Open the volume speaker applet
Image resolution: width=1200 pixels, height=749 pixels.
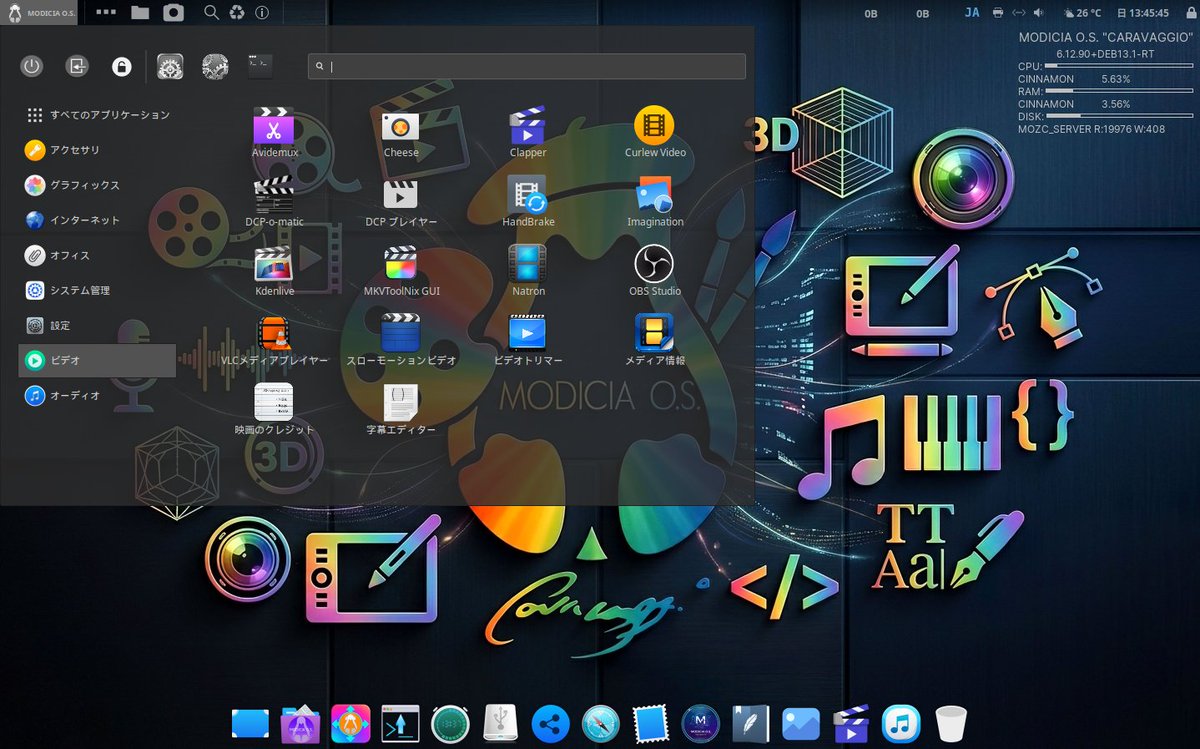1039,13
